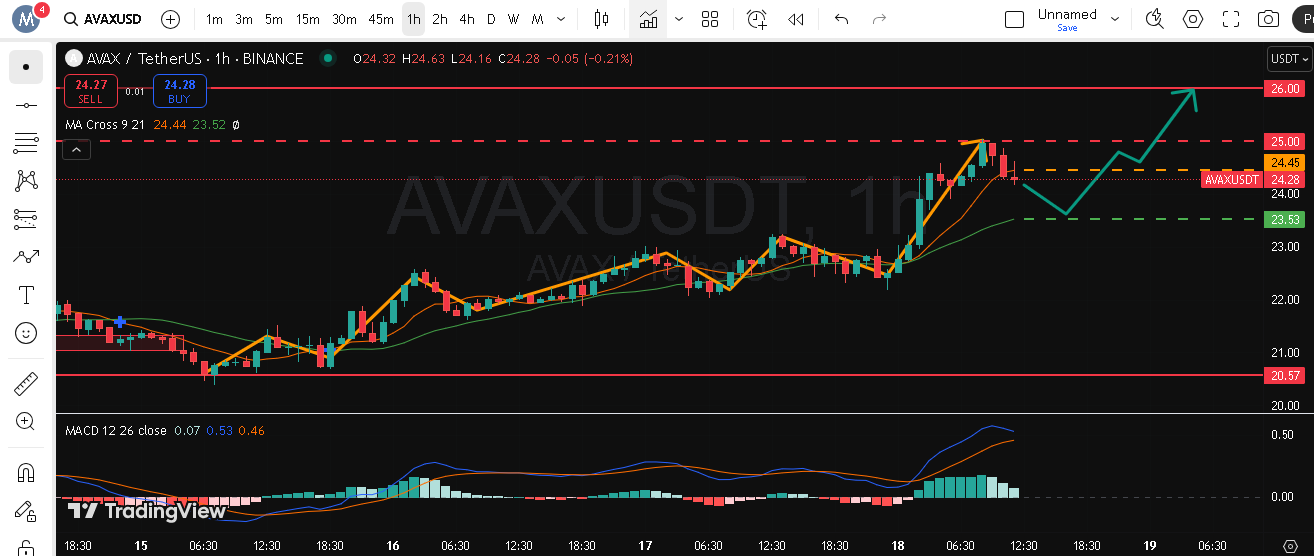Toggle magnet mode snapping
Screen dimensions: 1314x556
pos(26,473)
